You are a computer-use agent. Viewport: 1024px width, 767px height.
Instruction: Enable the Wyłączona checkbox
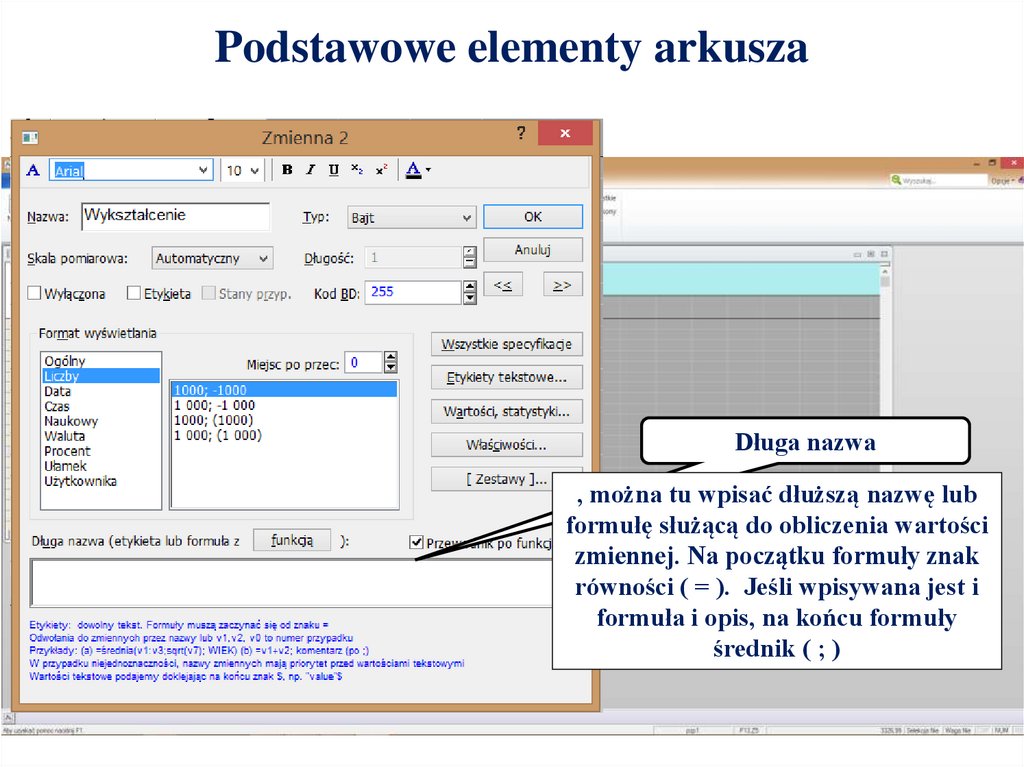tap(35, 293)
